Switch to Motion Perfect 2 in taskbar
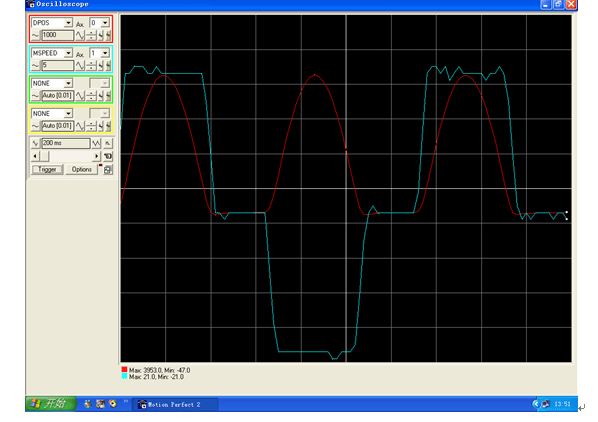Image resolution: width=598 pixels, height=422 pixels. tap(176, 404)
